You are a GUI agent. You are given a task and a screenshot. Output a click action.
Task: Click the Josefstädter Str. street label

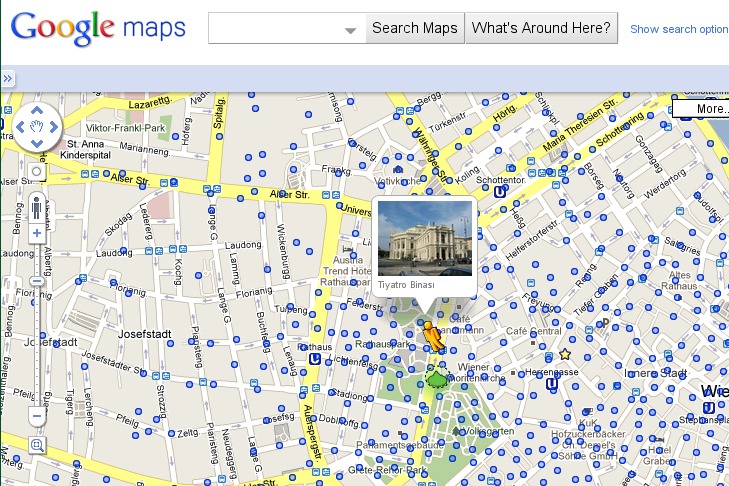[x=114, y=362]
